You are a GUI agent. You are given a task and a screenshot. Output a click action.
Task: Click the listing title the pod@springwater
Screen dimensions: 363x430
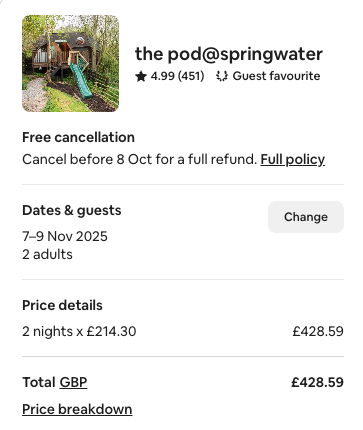pos(229,54)
